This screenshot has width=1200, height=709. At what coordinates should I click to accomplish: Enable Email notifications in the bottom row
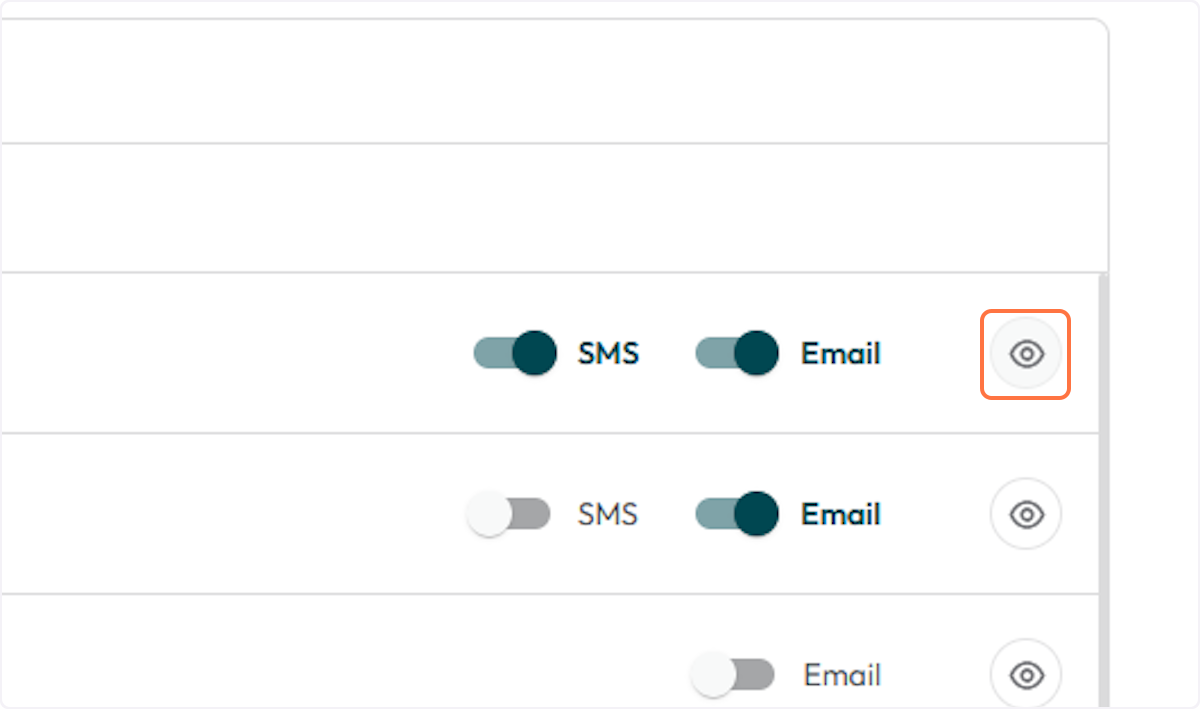(x=733, y=674)
